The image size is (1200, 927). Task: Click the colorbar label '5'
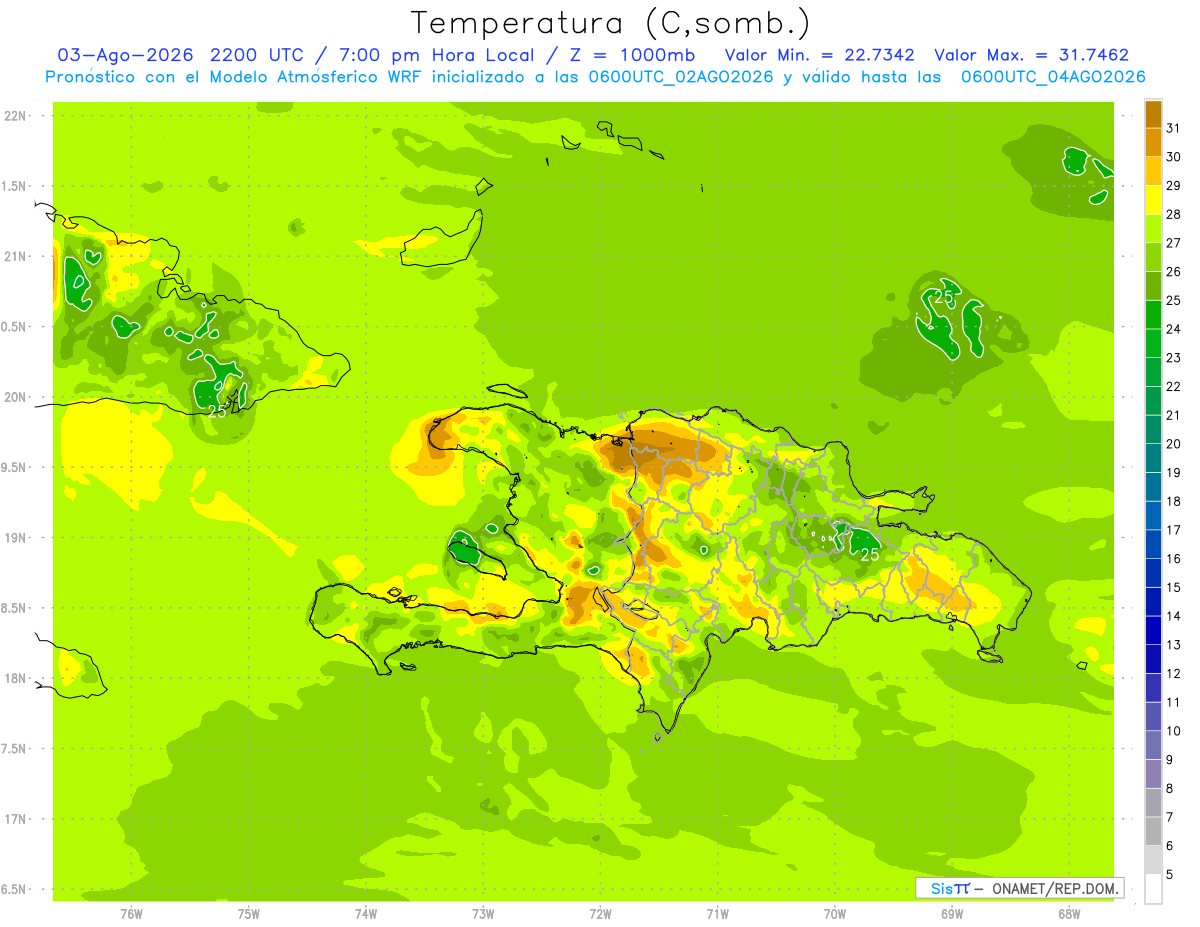tap(1170, 874)
